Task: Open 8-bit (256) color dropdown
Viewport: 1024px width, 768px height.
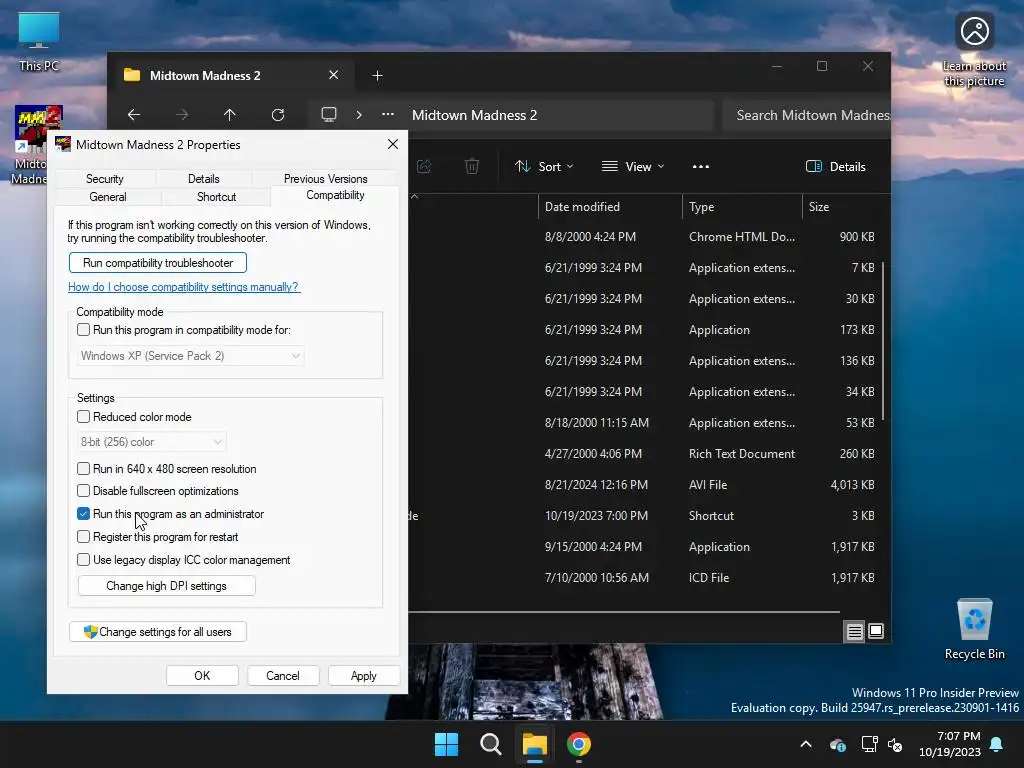Action: pyautogui.click(x=152, y=442)
